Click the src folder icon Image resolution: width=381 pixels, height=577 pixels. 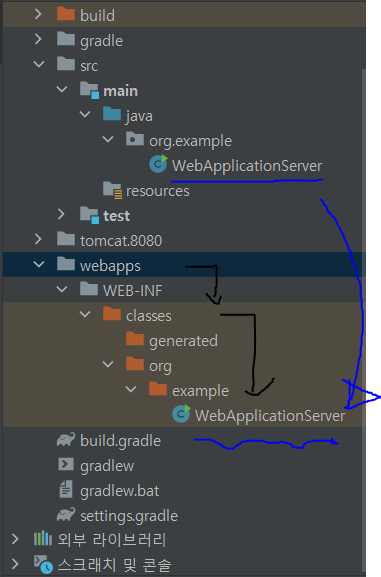66,63
